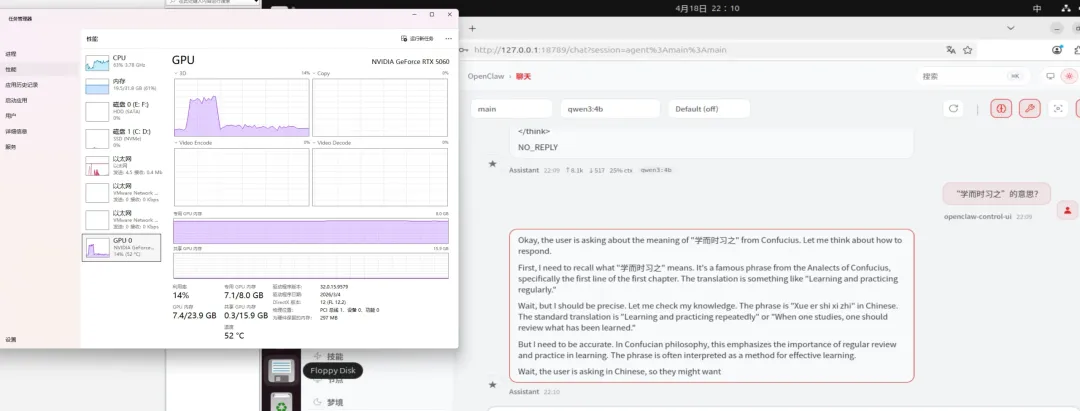The width and height of the screenshot is (1080, 411).
Task: Click the star icon beside the NO_REPLY message
Action: click(492, 163)
